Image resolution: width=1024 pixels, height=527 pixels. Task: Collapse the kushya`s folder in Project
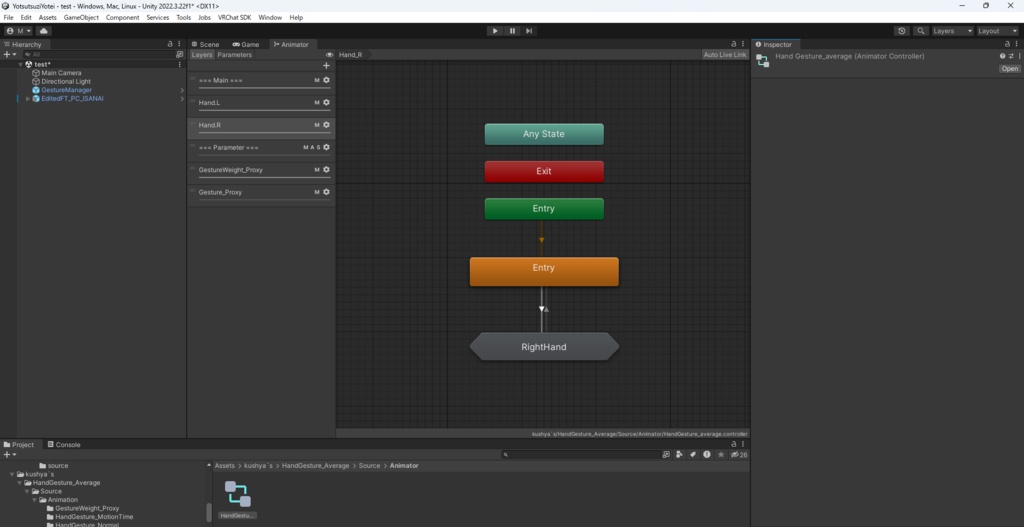click(x=12, y=474)
